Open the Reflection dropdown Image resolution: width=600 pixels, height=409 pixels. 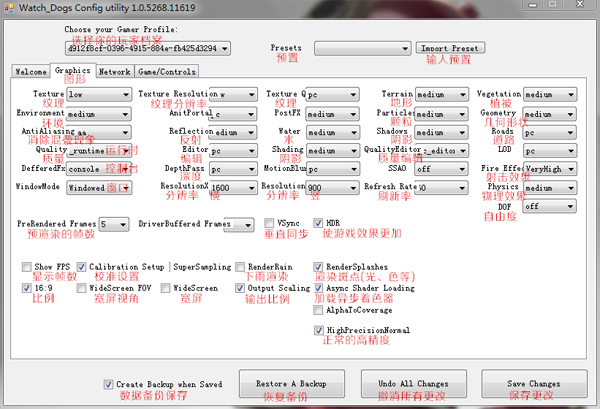coord(233,132)
